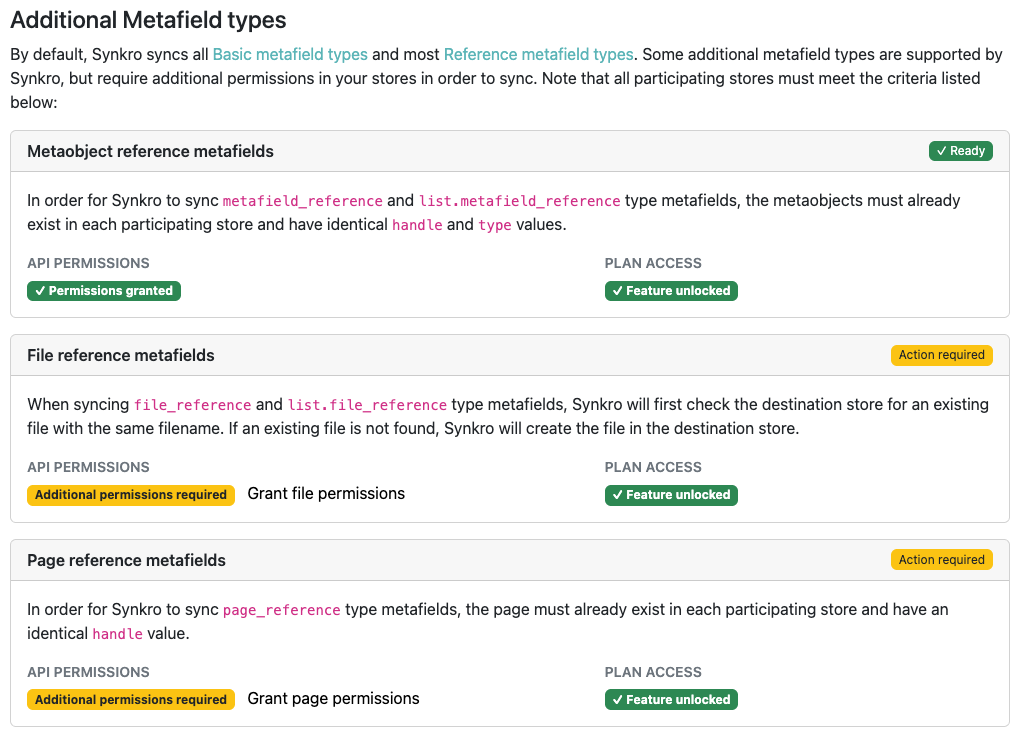
Task: Click the type code text in Metaobject section
Action: click(495, 225)
